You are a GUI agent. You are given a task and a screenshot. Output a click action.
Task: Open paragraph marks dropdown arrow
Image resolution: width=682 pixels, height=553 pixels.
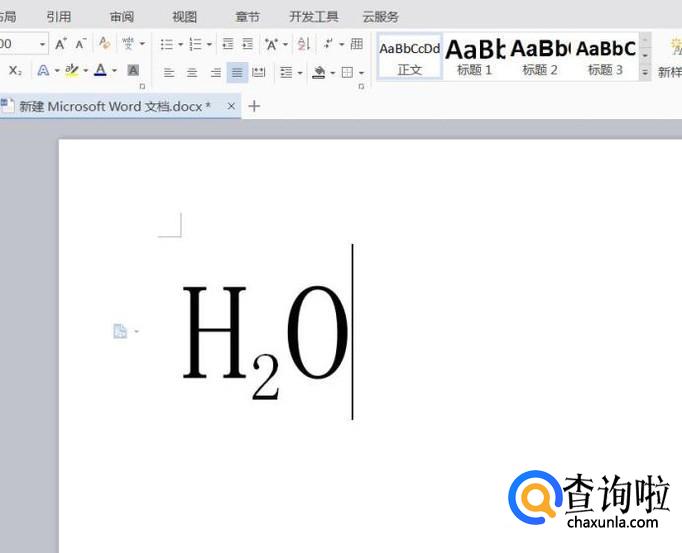(342, 44)
